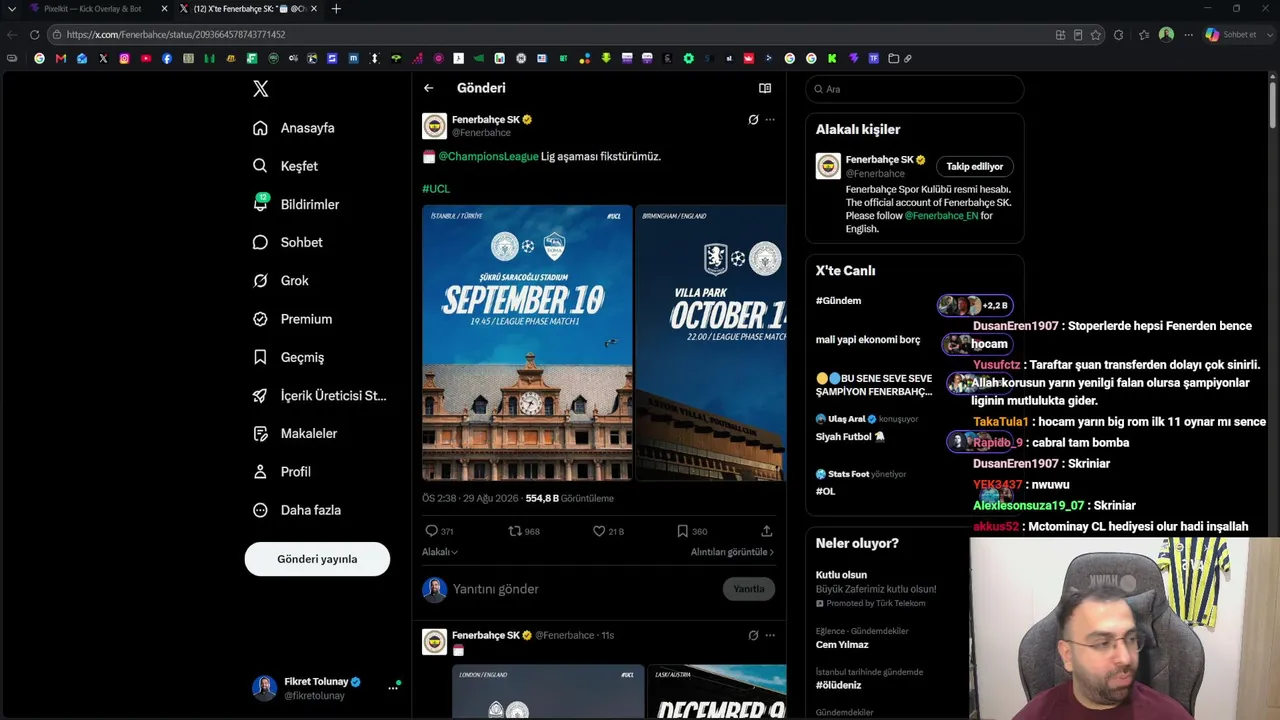Open the Instagram bookmark icon
Image resolution: width=1280 pixels, height=720 pixels.
coord(124,58)
